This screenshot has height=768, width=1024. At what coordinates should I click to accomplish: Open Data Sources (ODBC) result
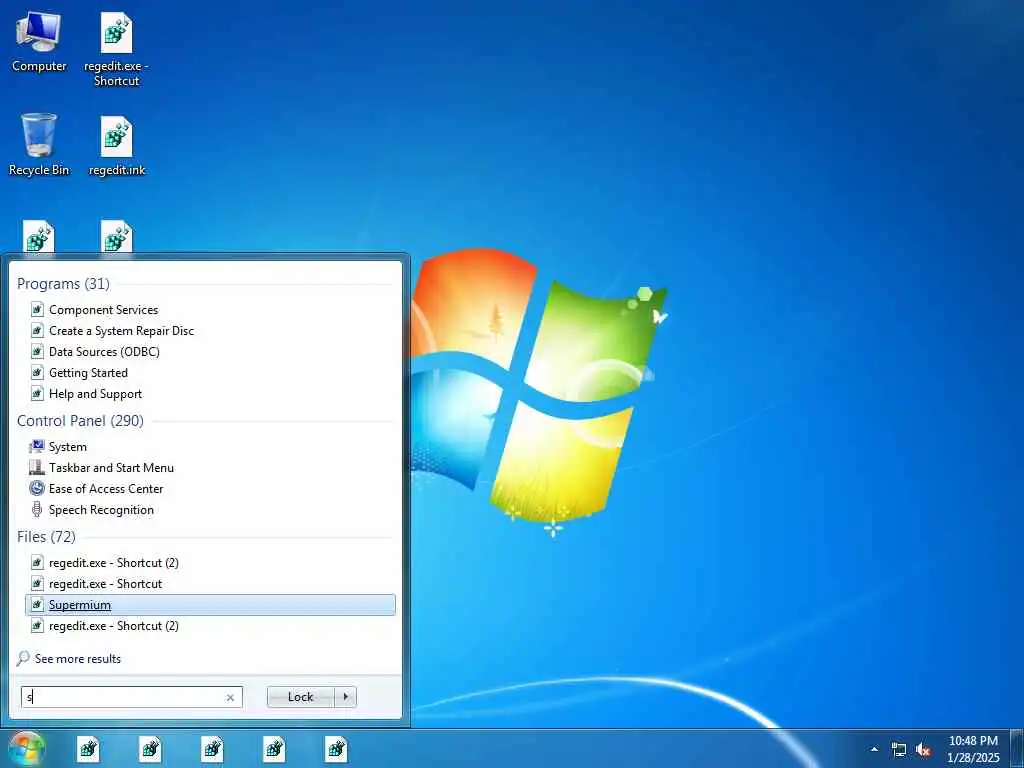pos(104,351)
